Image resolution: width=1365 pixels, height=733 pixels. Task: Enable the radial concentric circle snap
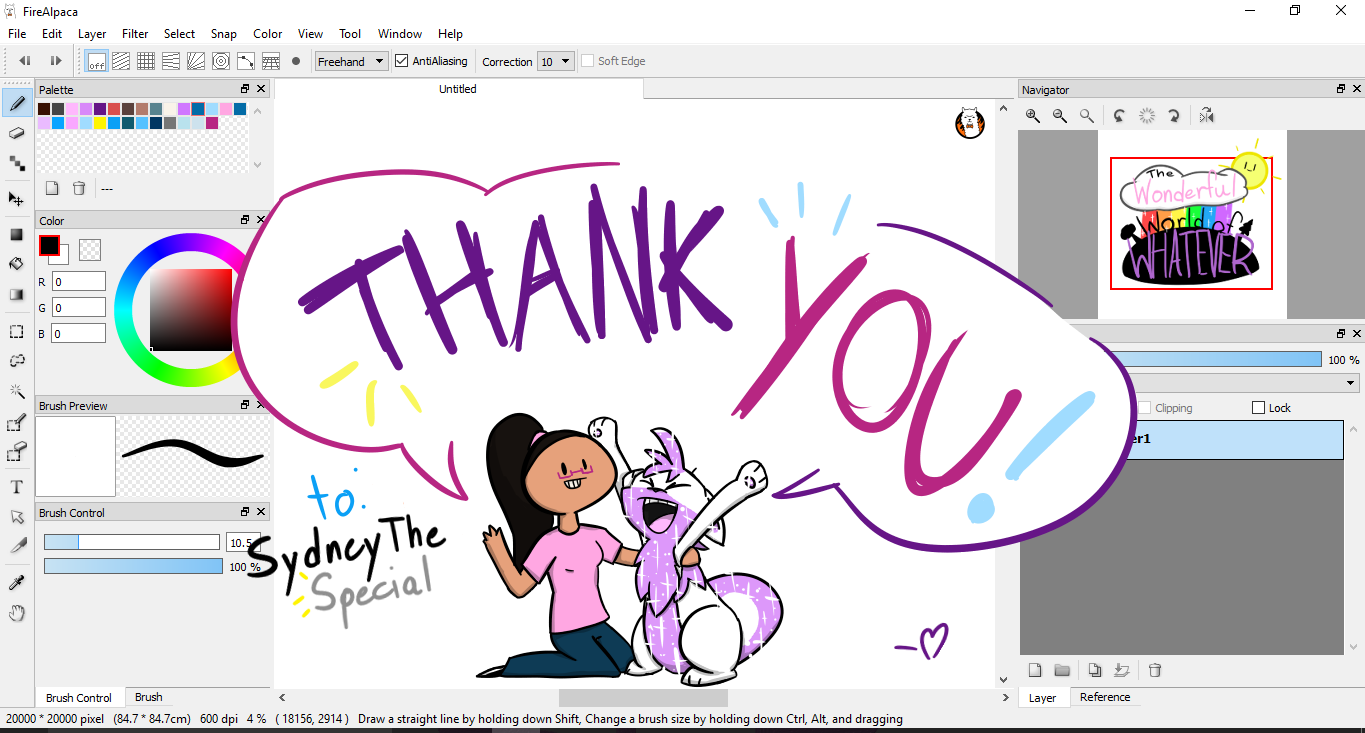coord(221,61)
